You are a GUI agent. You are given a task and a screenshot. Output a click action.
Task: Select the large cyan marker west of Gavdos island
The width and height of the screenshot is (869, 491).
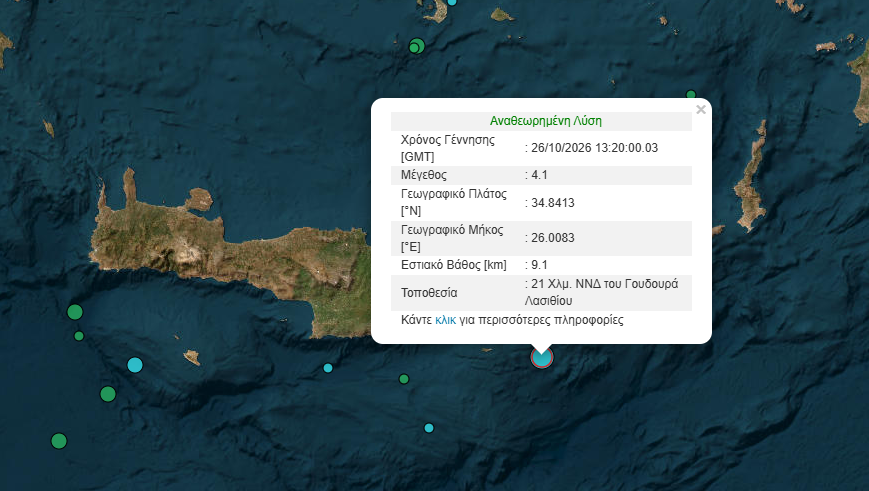coord(135,365)
